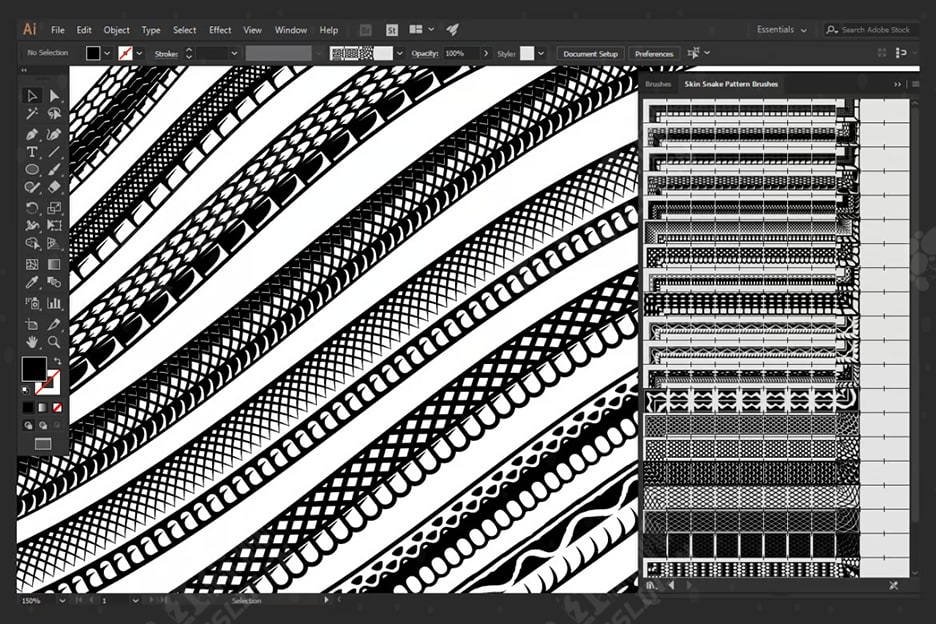Select the Slice tool
936x624 pixels.
[54, 324]
